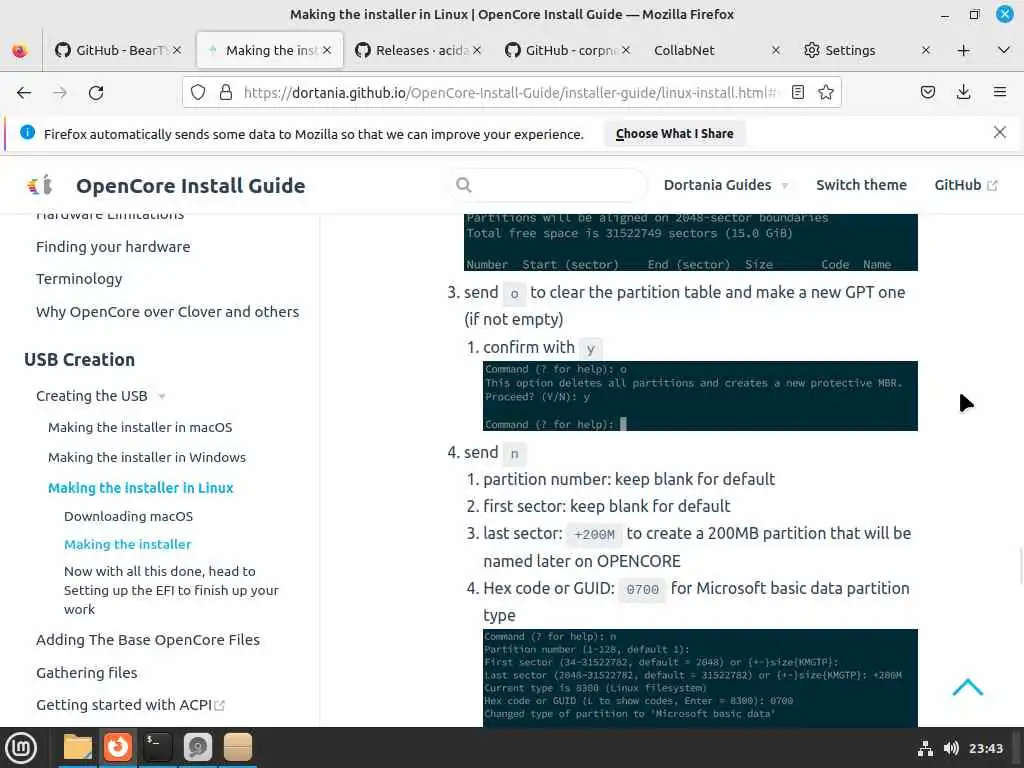1024x768 pixels.
Task: Click the page vertical scrollbar
Action: point(1020,567)
